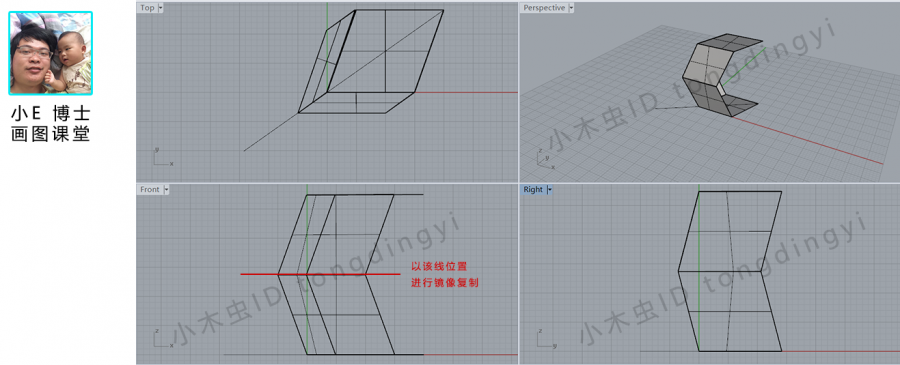Open the Perspective viewport dropdown arrow
Screen dimensions: 900x365
(571, 7)
